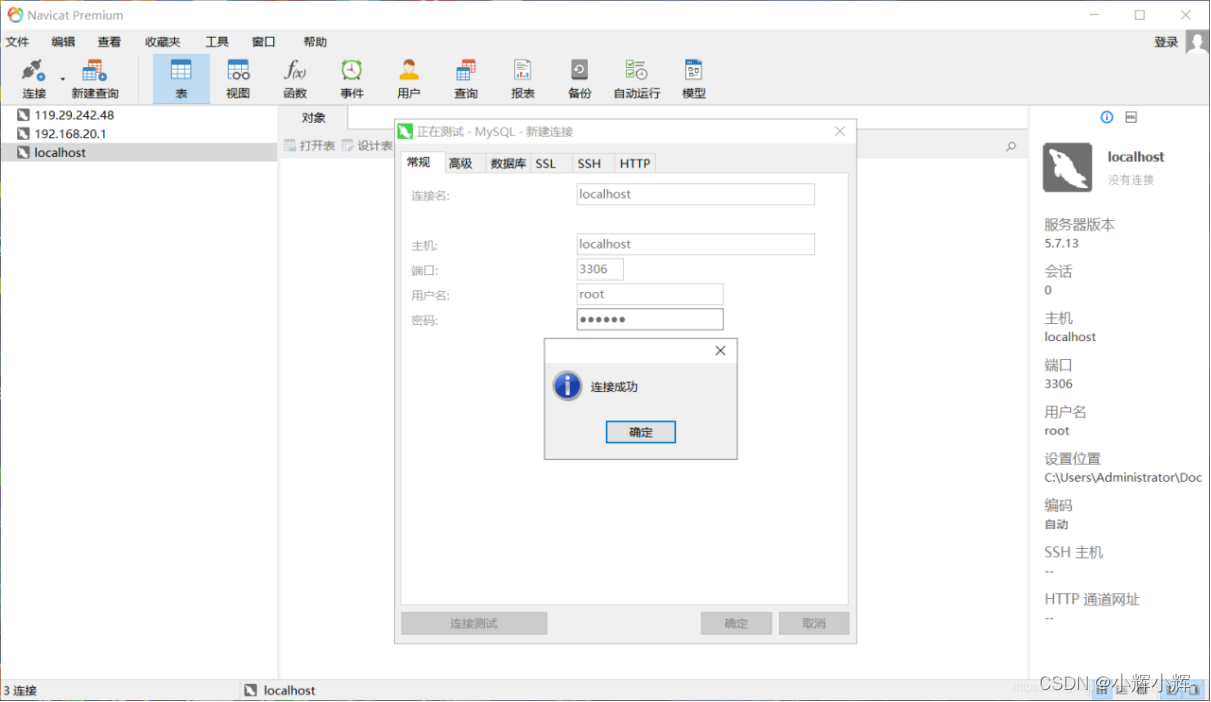Click the Navicat Premium title bar logo
This screenshot has height=702, width=1211.
(x=15, y=15)
